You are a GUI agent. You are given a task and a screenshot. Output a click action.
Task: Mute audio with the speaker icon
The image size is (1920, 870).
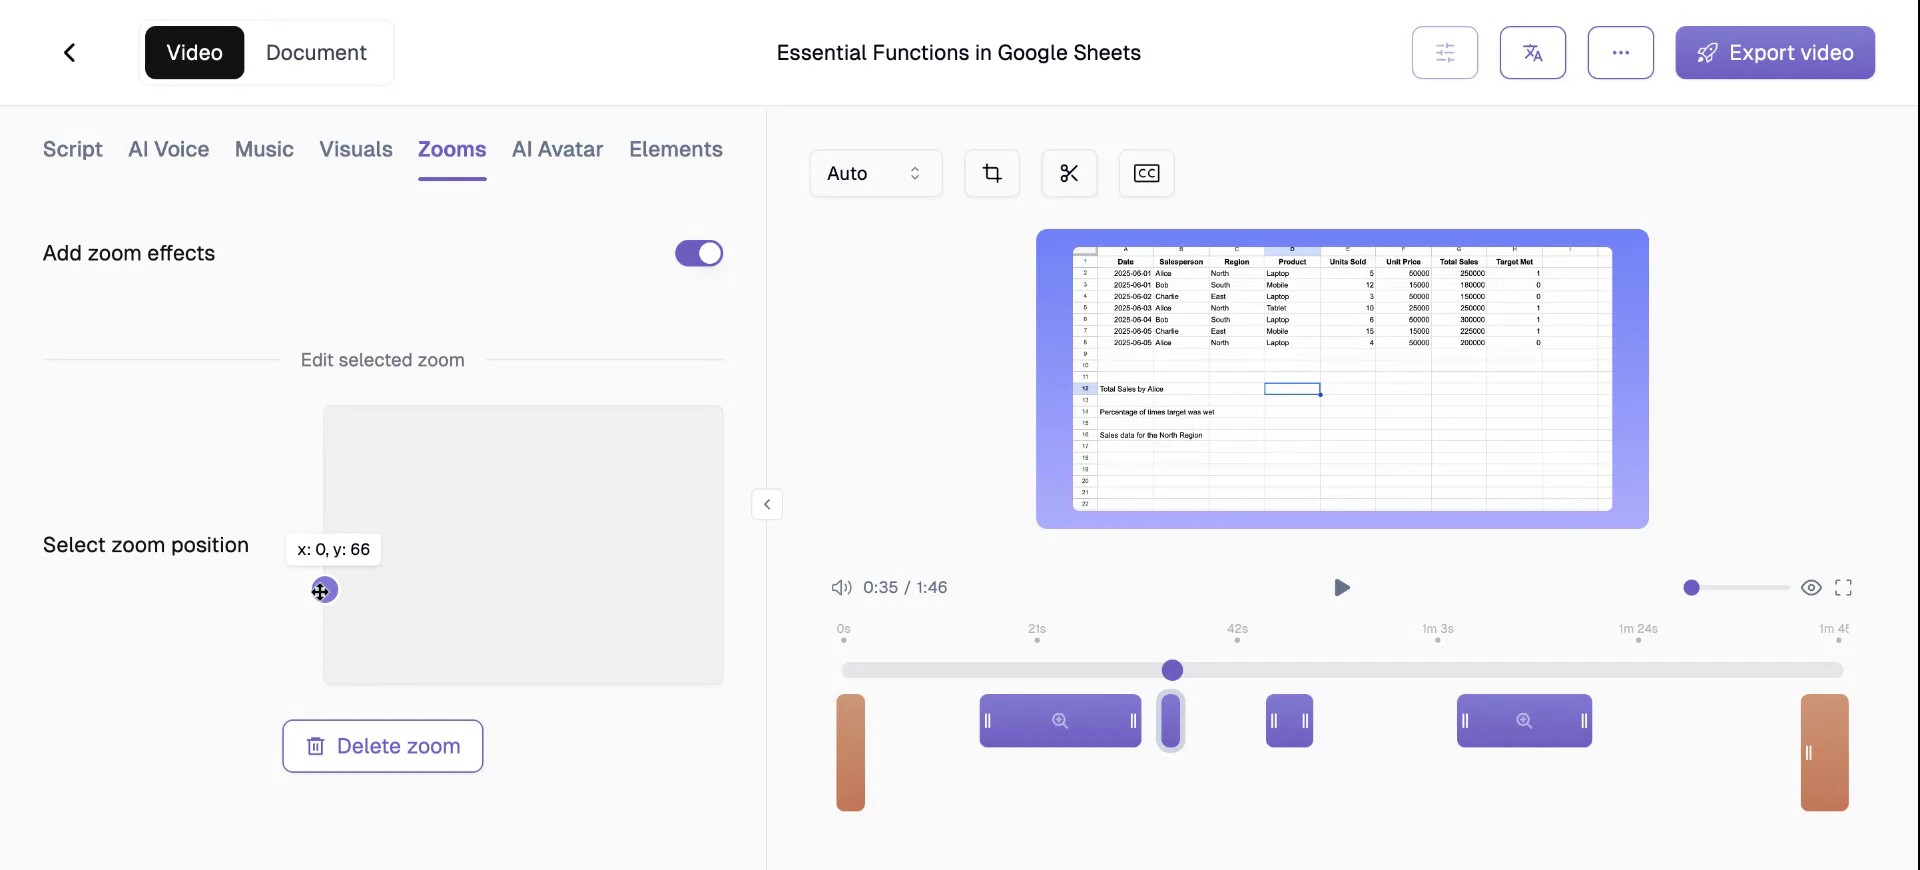pos(842,588)
